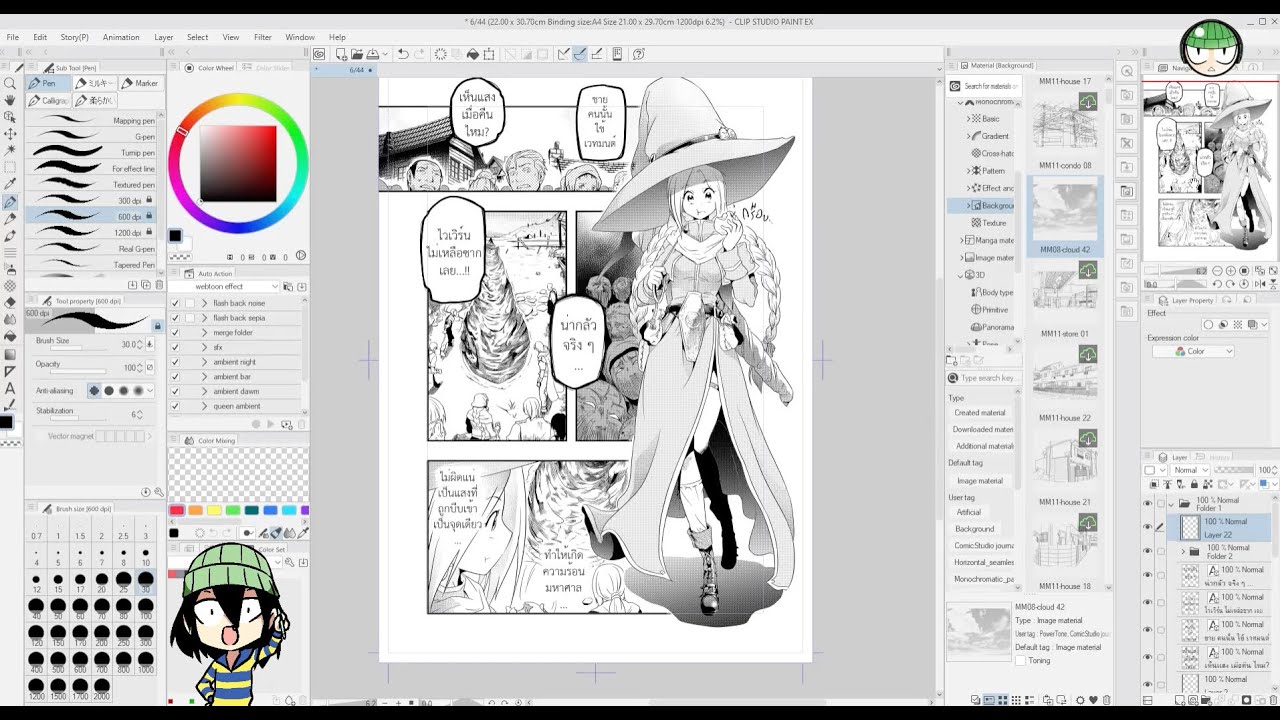The image size is (1280, 720).
Task: Select the Text tool
Action: (10, 388)
